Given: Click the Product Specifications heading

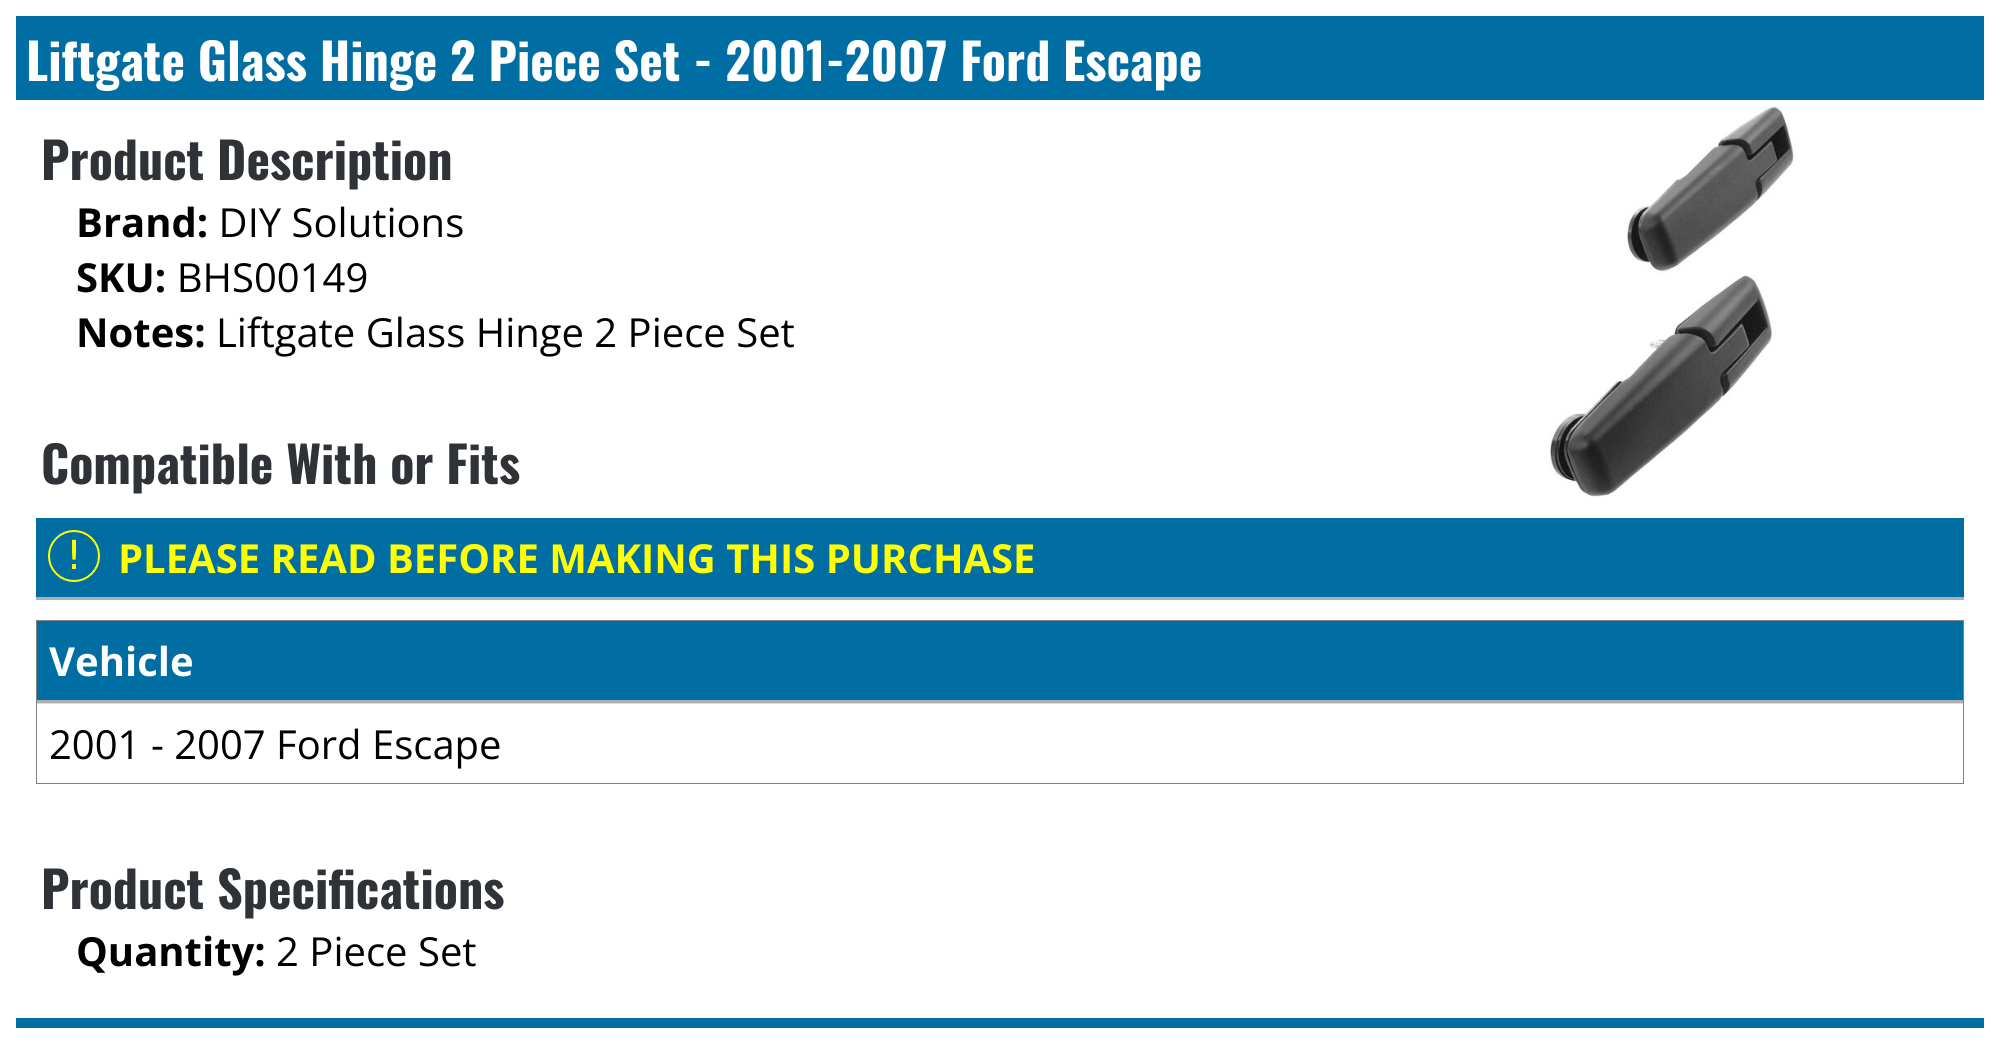Looking at the screenshot, I should pos(273,890).
